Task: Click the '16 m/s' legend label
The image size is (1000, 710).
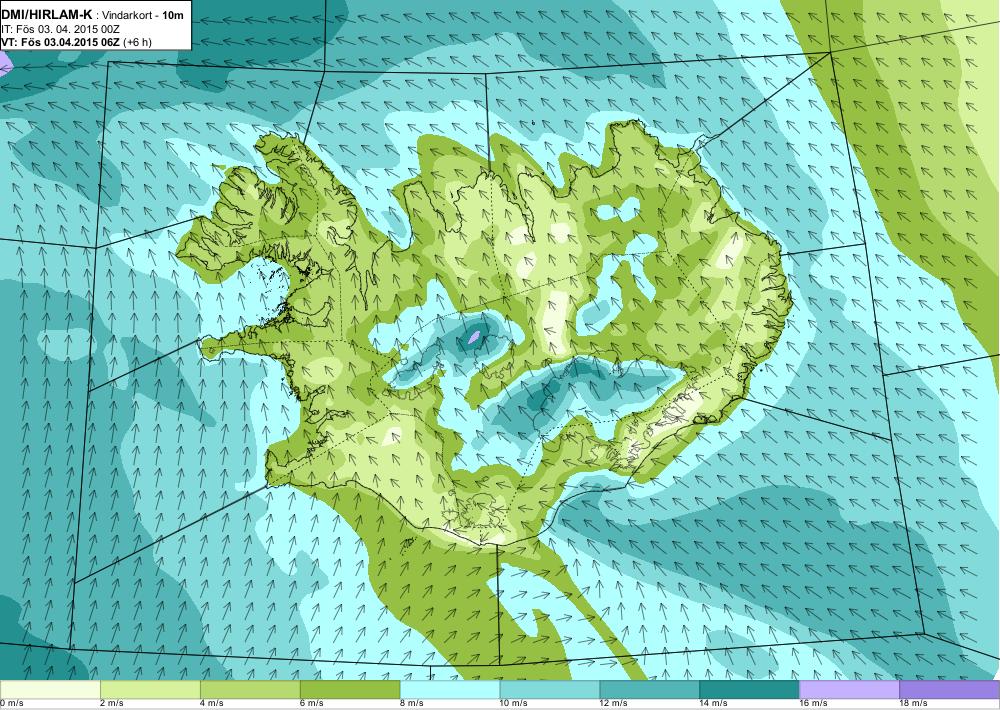Action: tap(814, 704)
